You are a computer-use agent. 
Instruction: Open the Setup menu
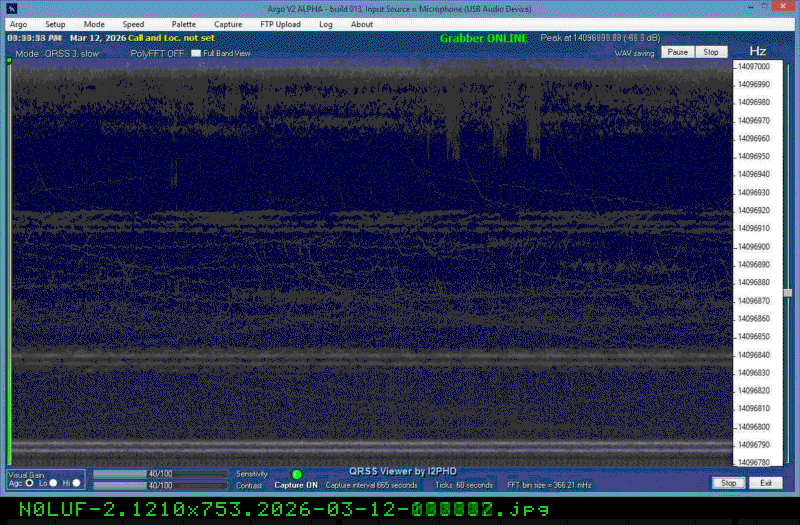click(55, 24)
